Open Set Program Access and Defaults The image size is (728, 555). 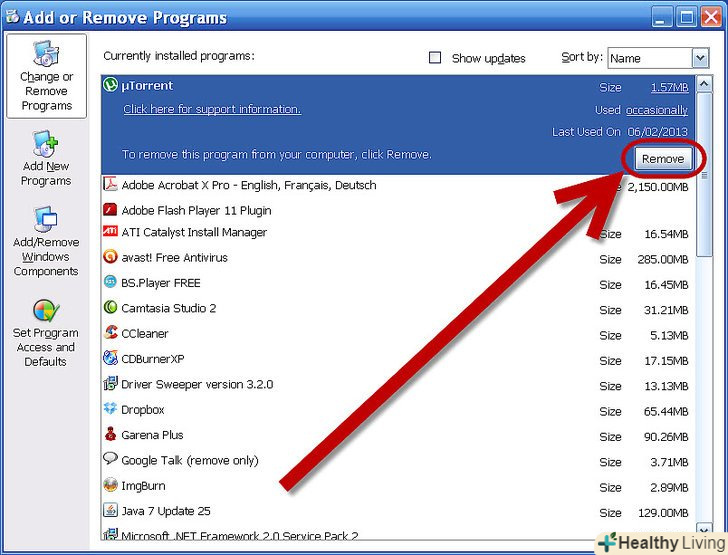coord(46,333)
